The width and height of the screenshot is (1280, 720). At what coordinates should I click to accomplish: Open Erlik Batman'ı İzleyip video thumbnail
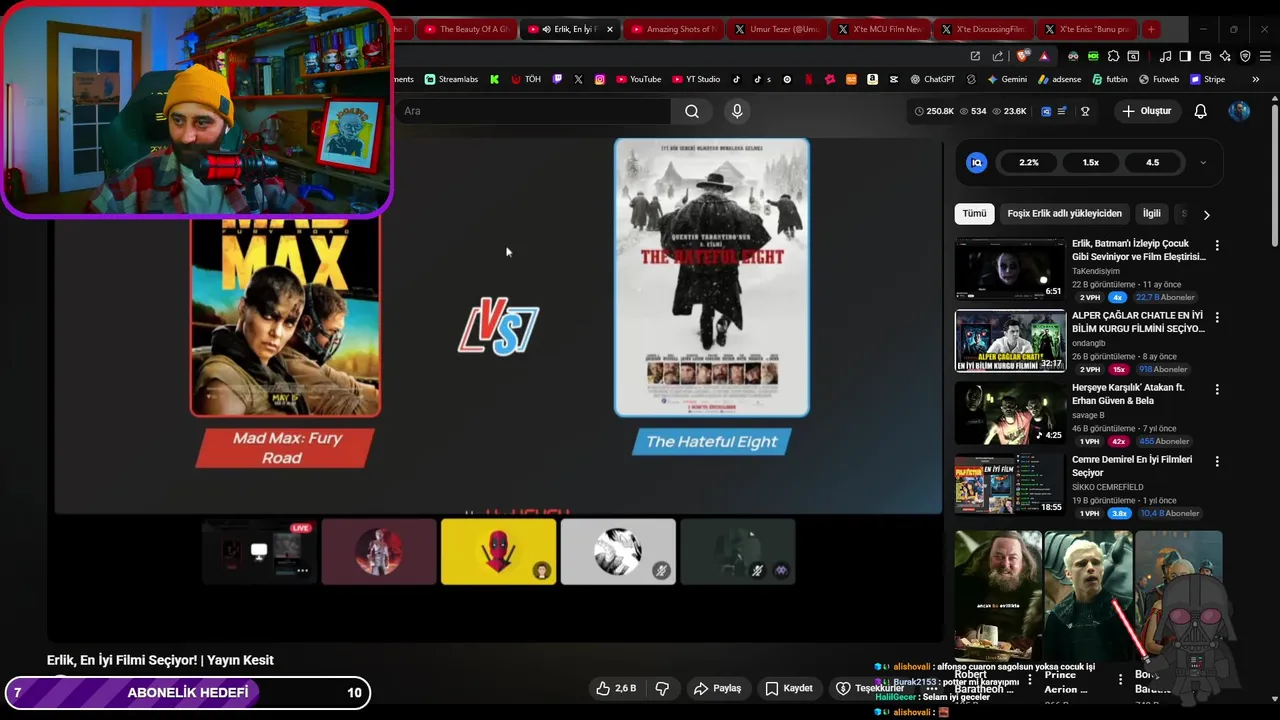(1010, 269)
